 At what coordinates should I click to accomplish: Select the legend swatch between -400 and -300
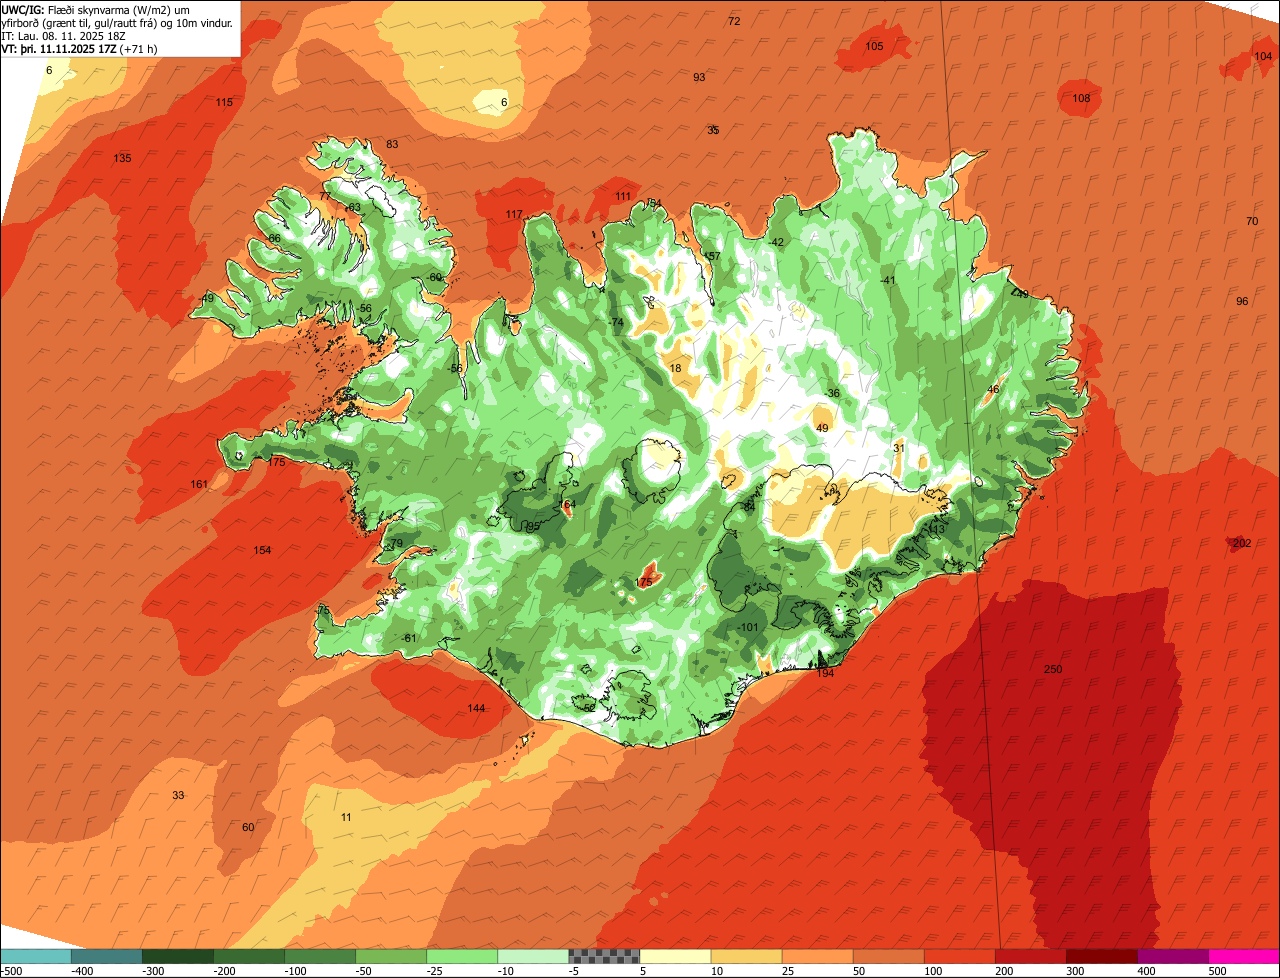pos(106,956)
